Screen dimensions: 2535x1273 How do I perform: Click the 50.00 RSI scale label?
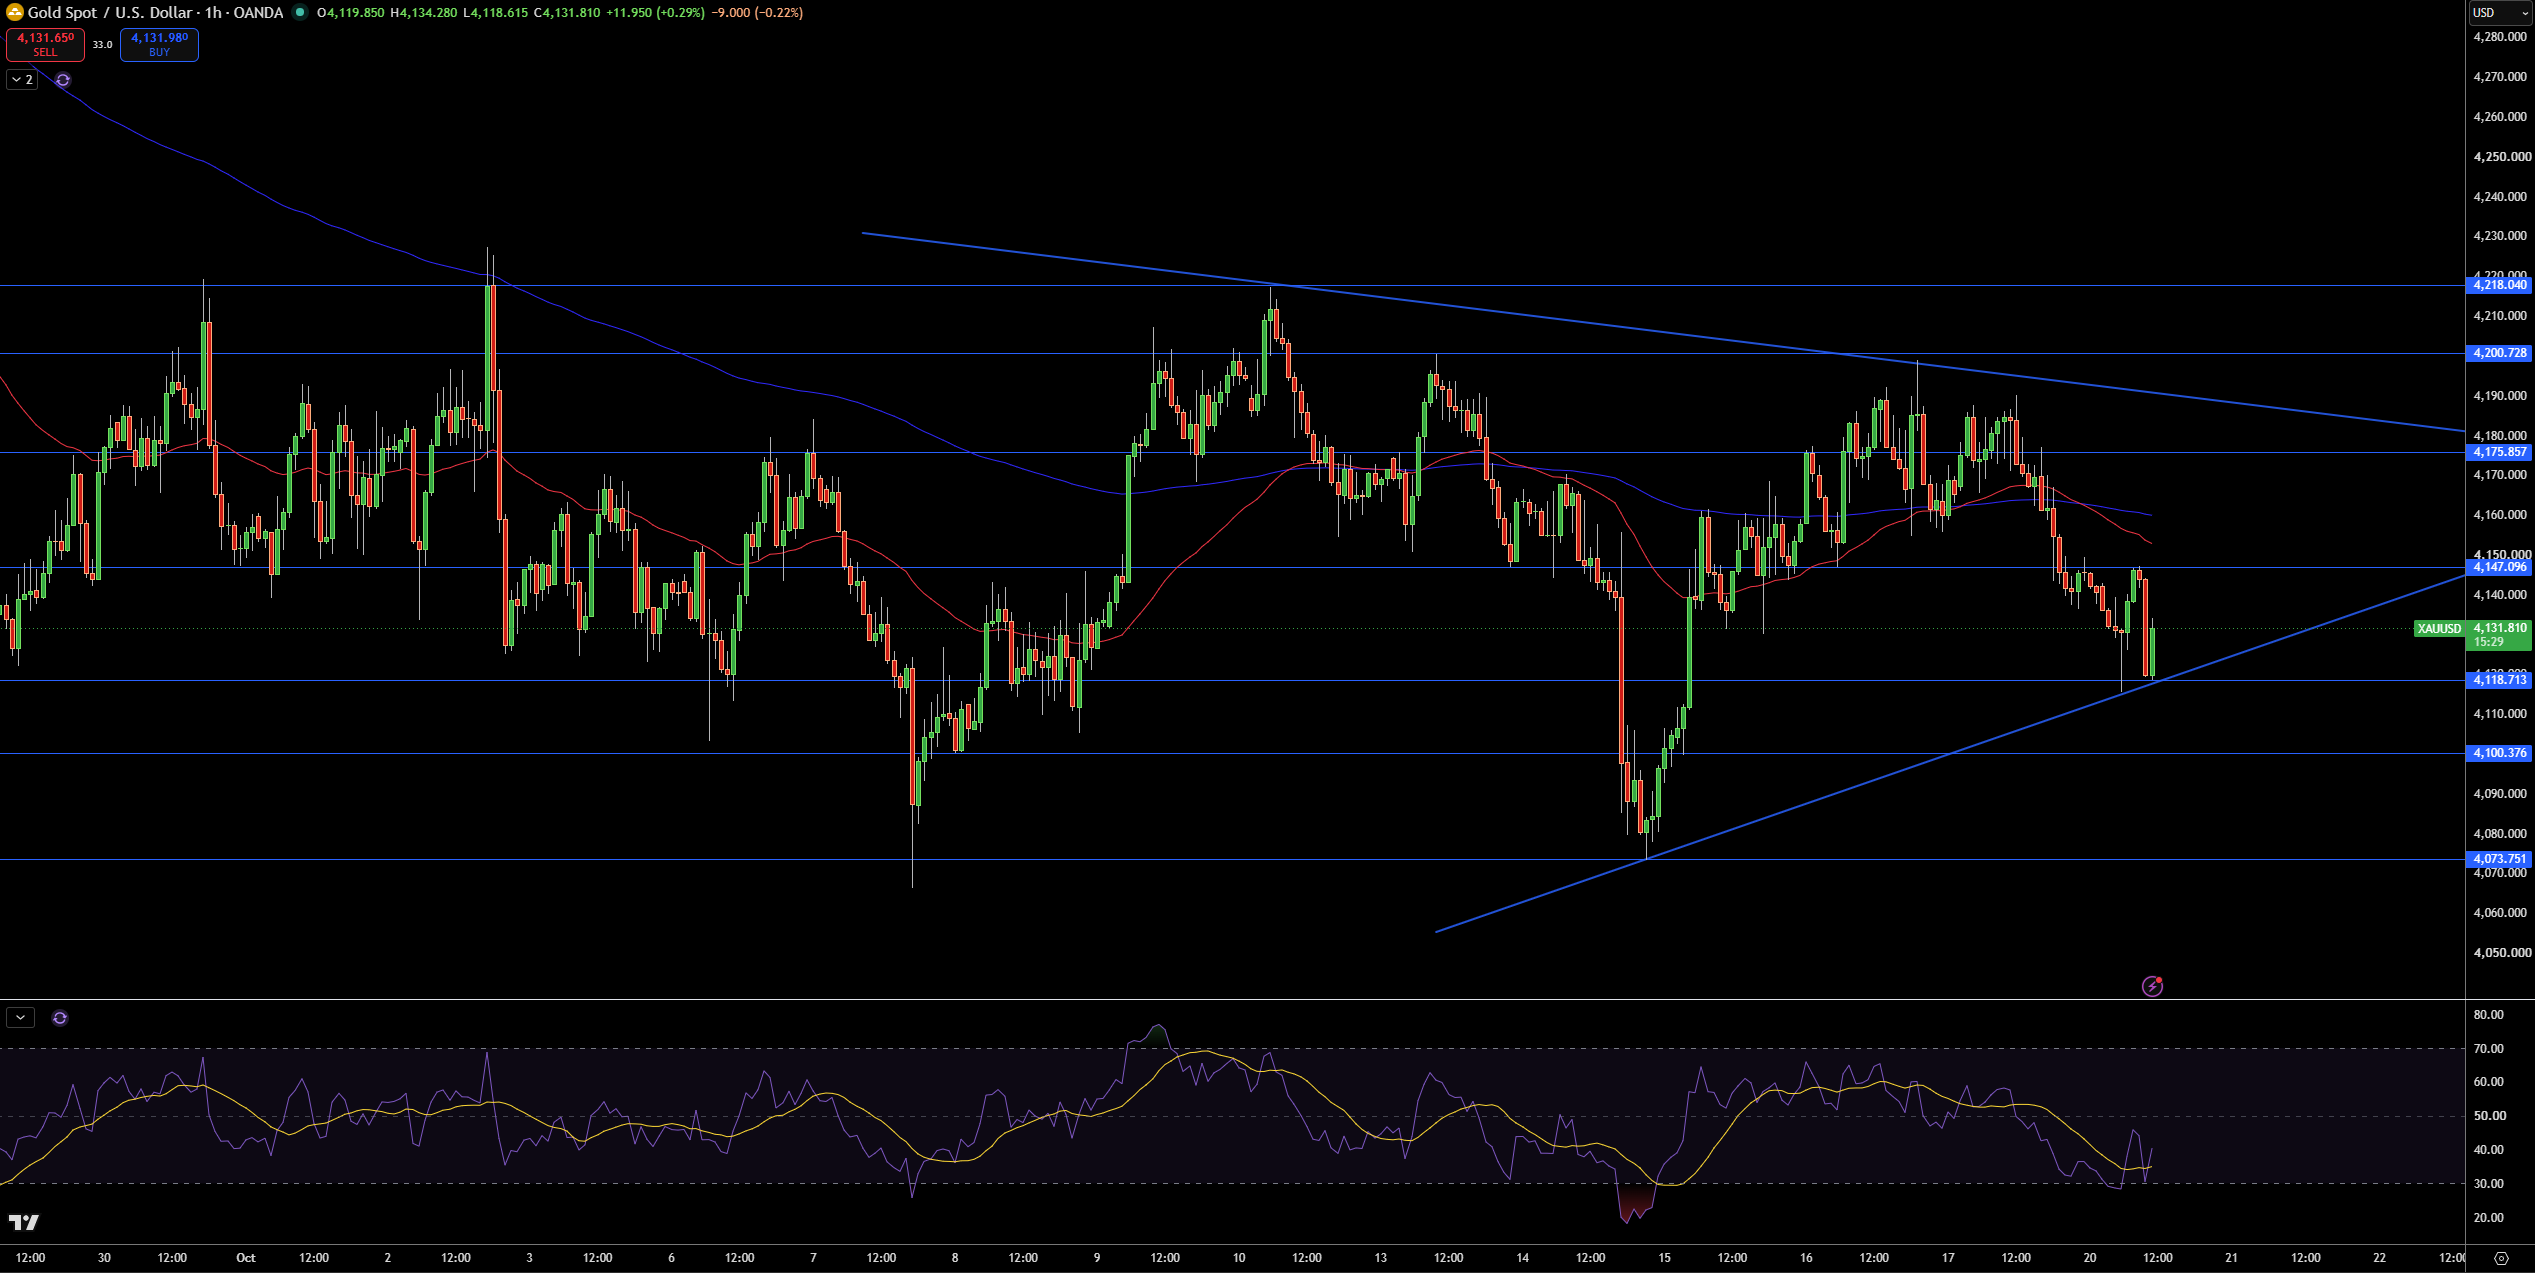(x=2488, y=1116)
